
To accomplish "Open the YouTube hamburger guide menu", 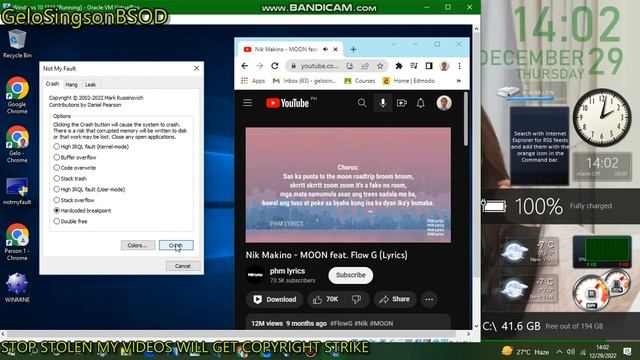I will click(x=248, y=103).
